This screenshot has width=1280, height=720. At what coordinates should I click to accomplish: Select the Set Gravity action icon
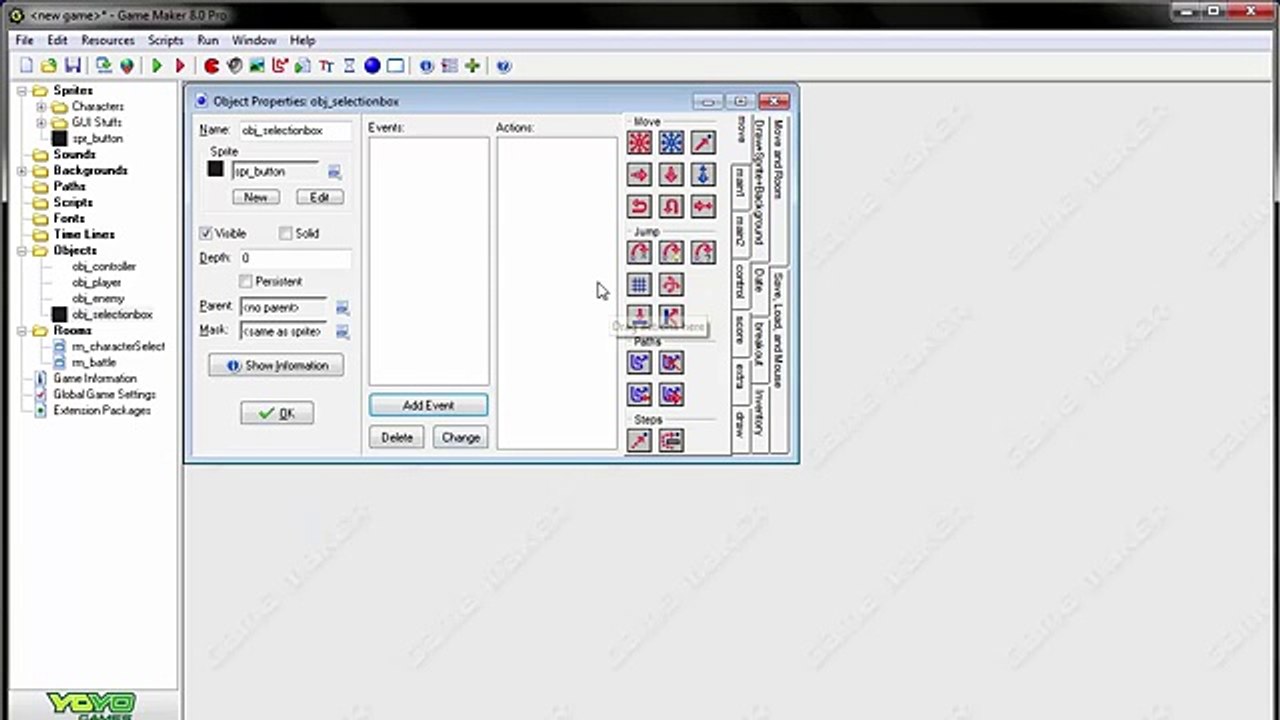click(x=703, y=175)
